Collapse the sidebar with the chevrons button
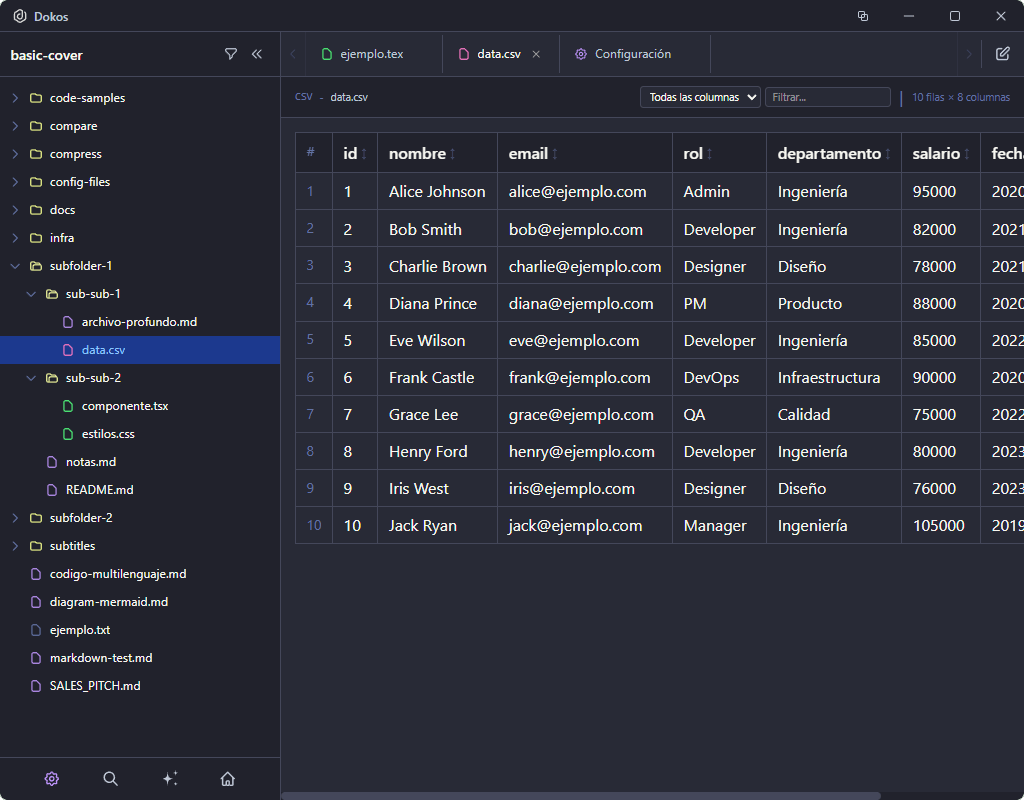 tap(257, 54)
